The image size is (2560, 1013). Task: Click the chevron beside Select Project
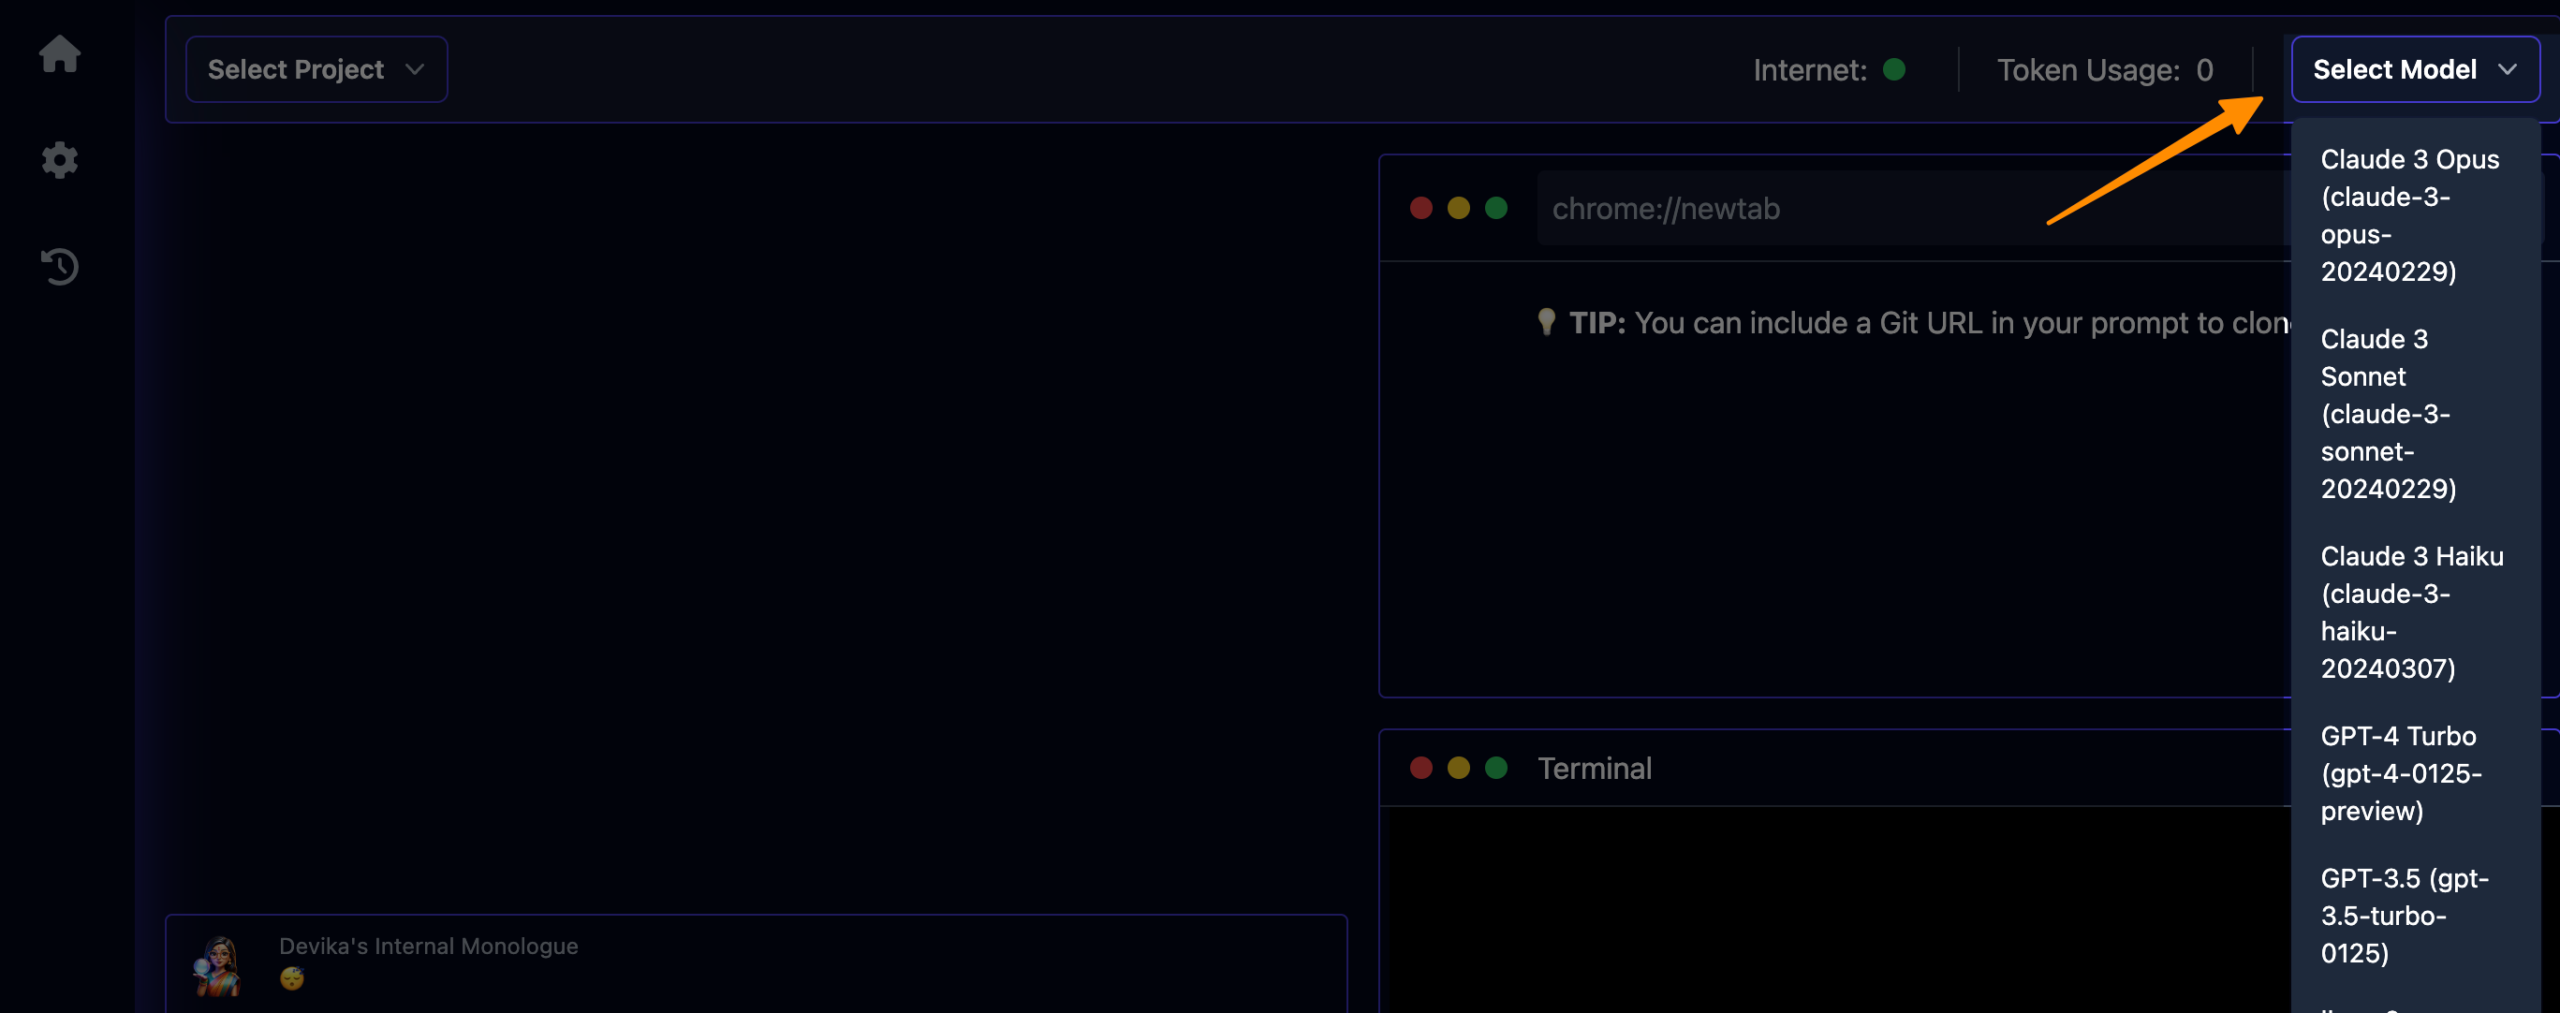tap(415, 69)
